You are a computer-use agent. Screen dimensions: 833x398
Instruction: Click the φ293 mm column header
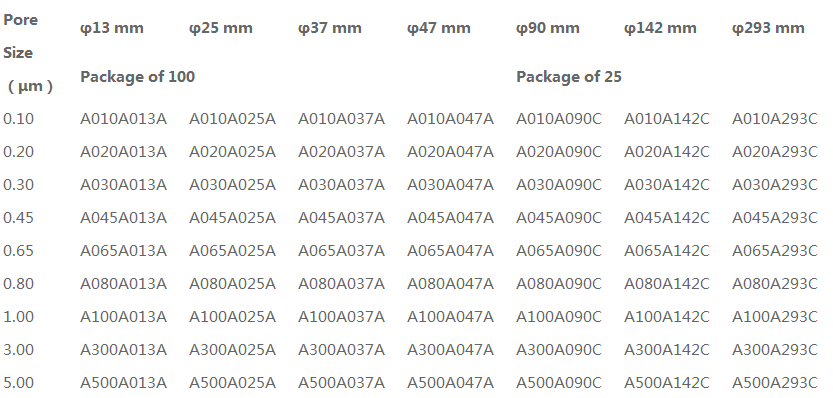pyautogui.click(x=768, y=28)
